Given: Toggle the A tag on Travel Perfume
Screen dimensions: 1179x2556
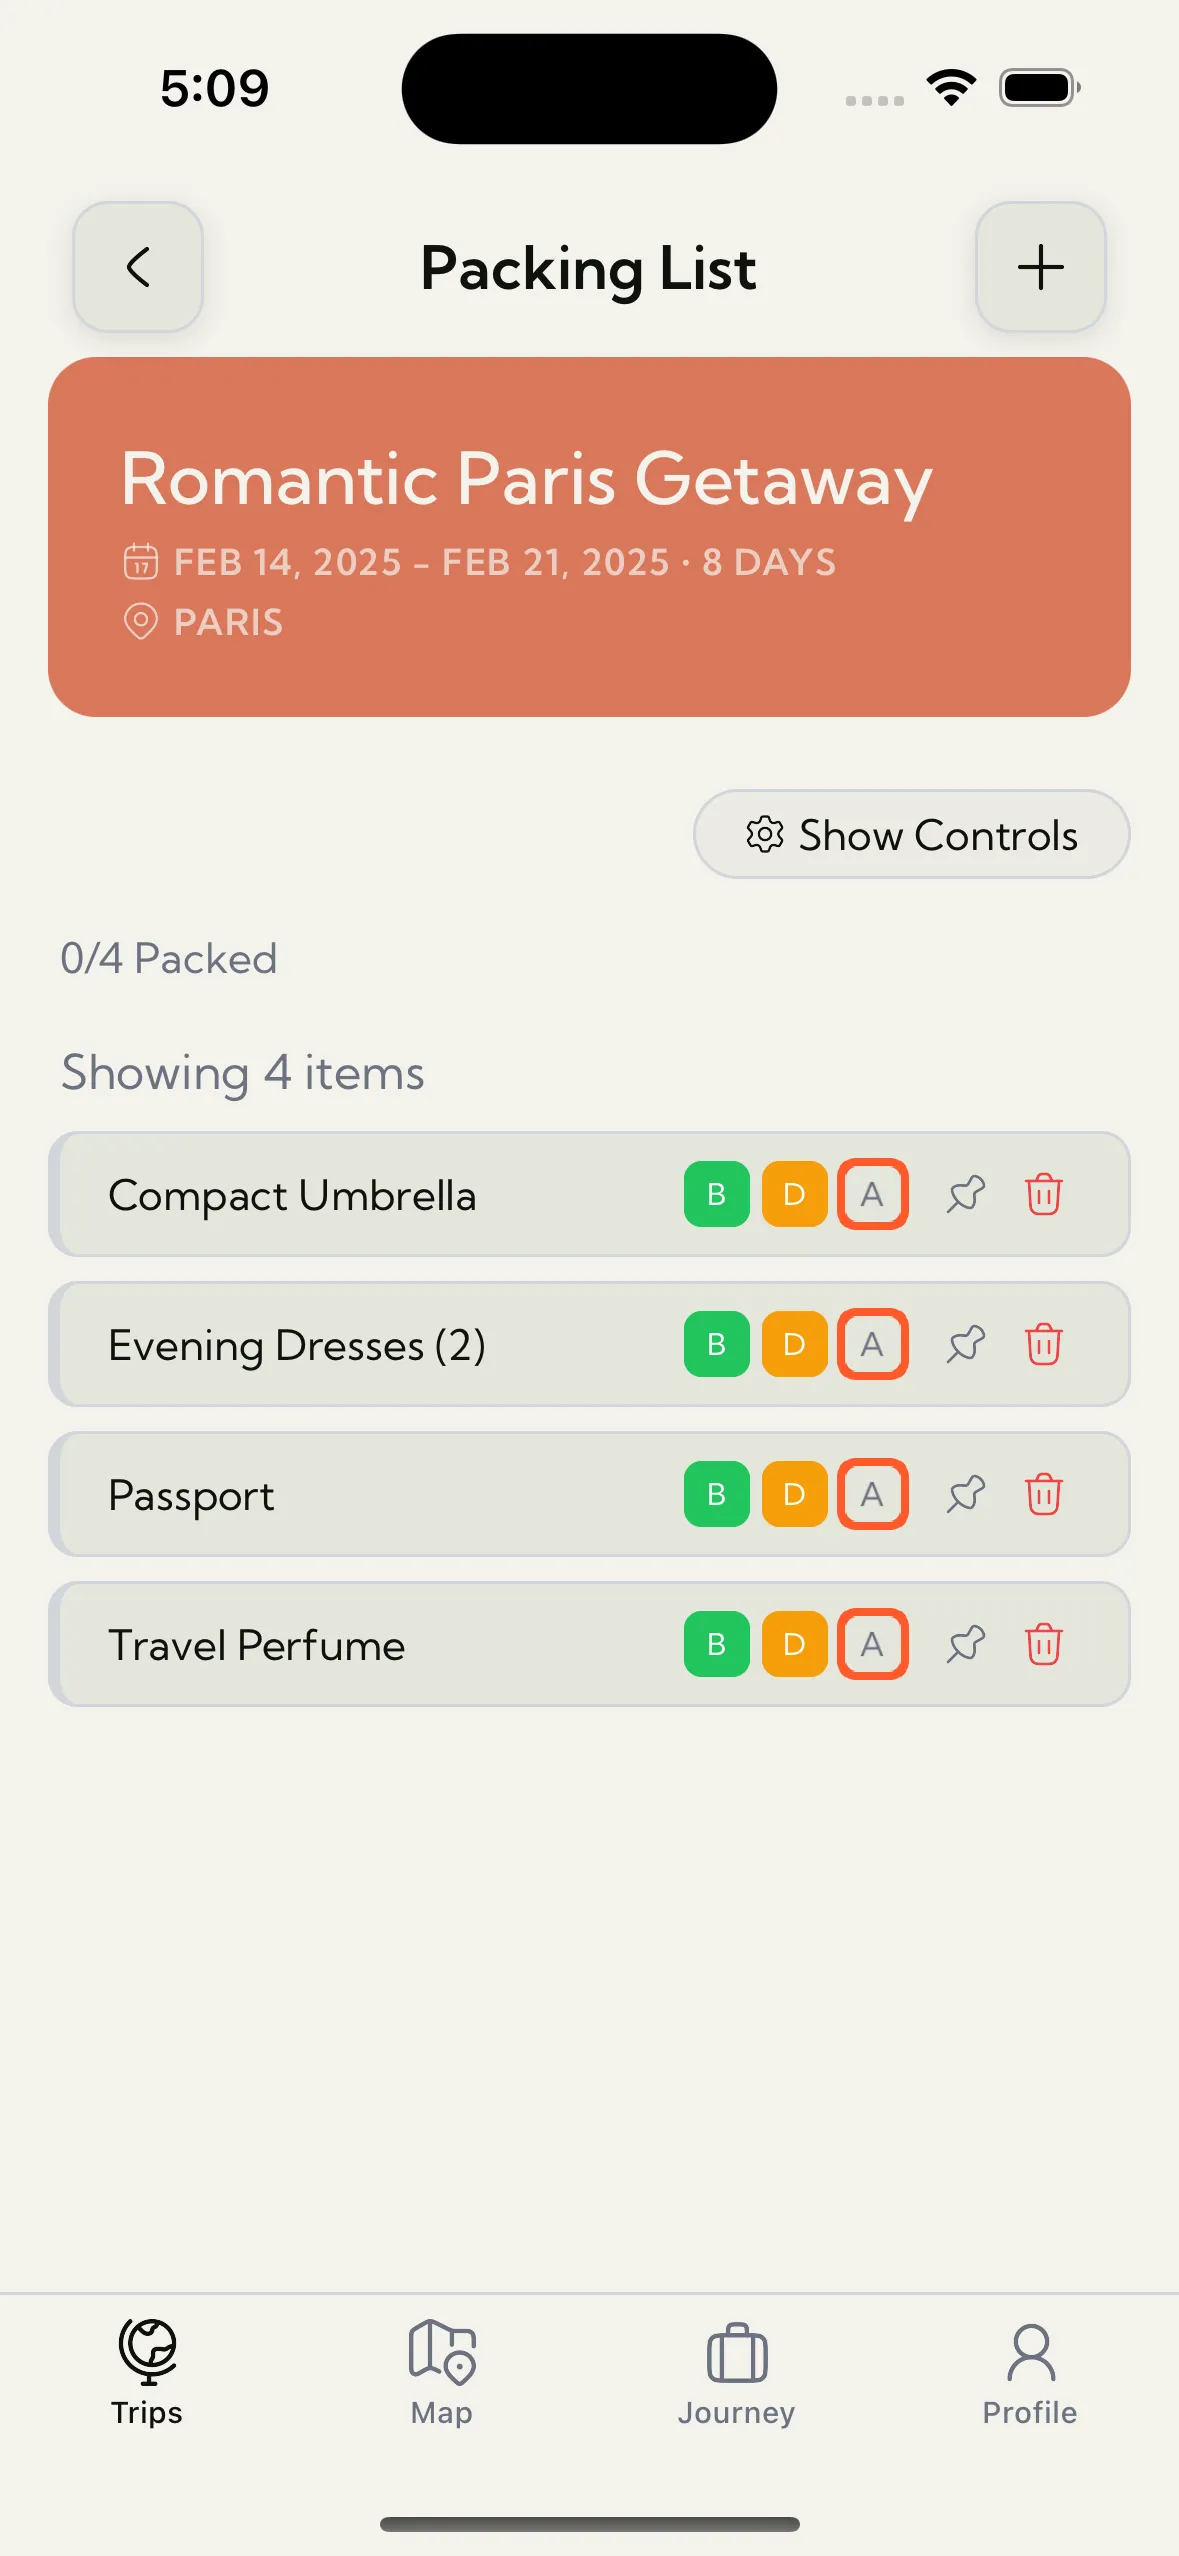Looking at the screenshot, I should point(872,1644).
